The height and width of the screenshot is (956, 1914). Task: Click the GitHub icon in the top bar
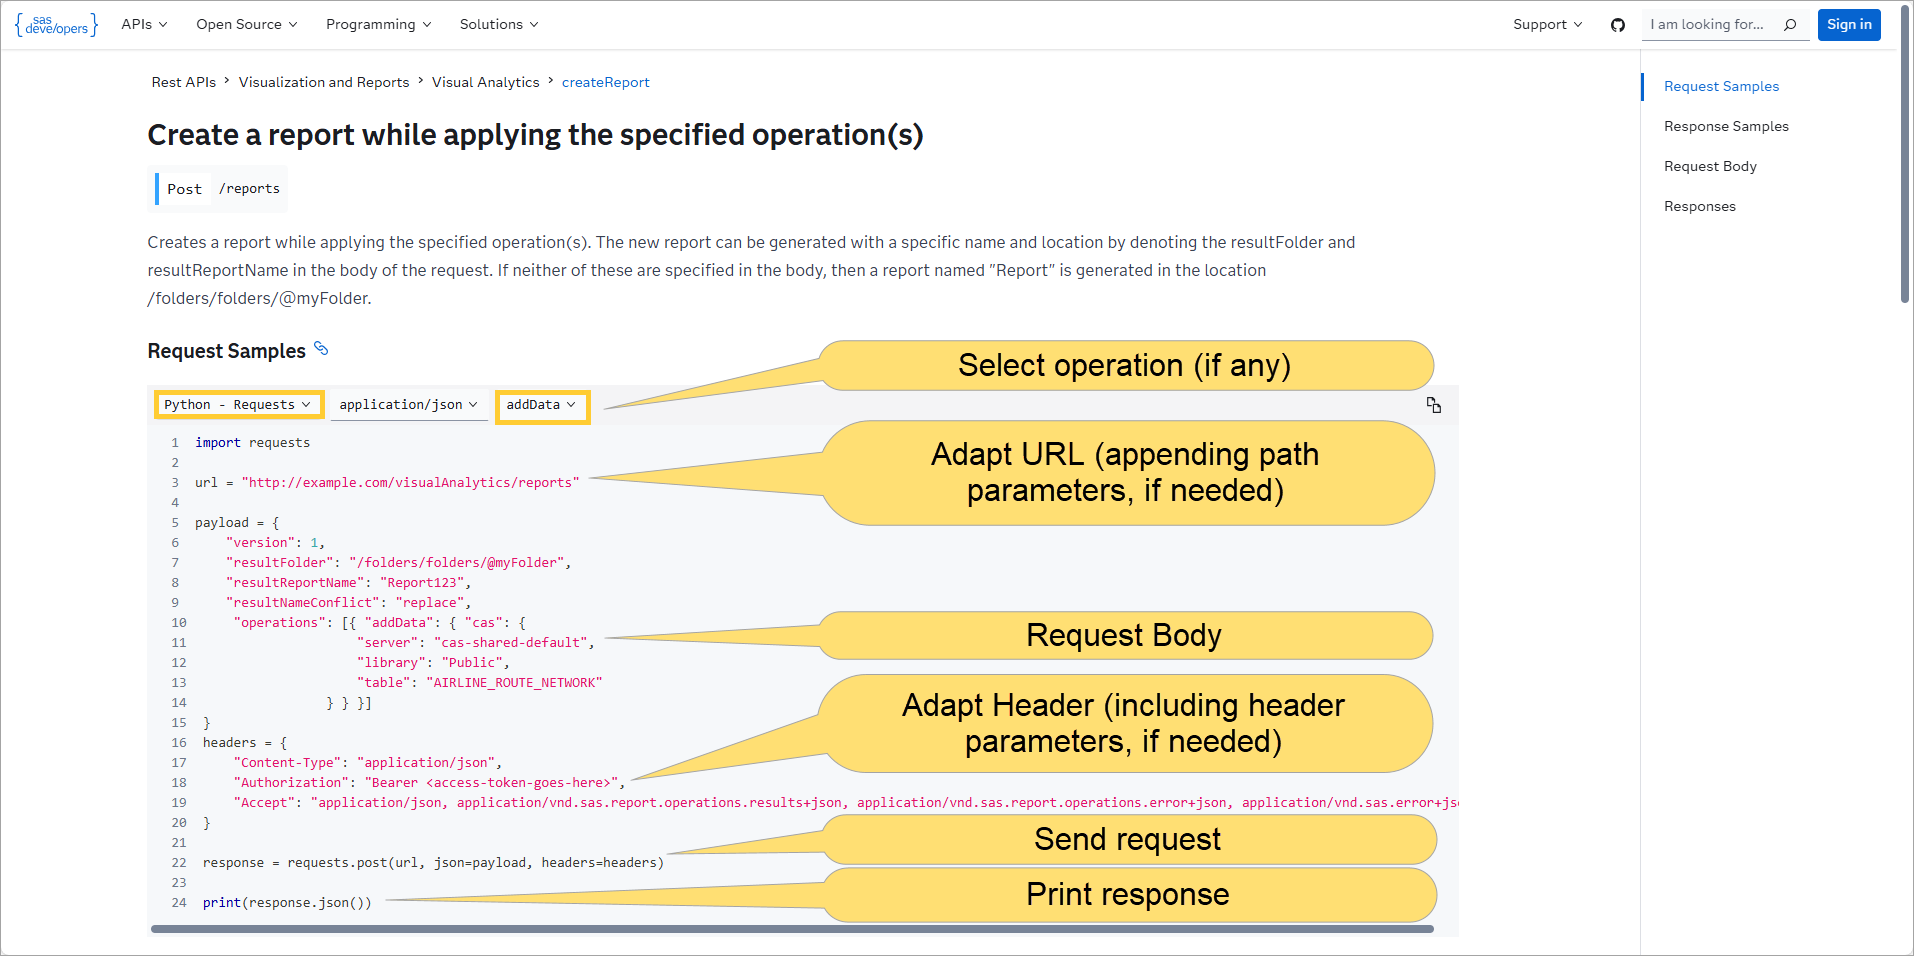(1617, 25)
